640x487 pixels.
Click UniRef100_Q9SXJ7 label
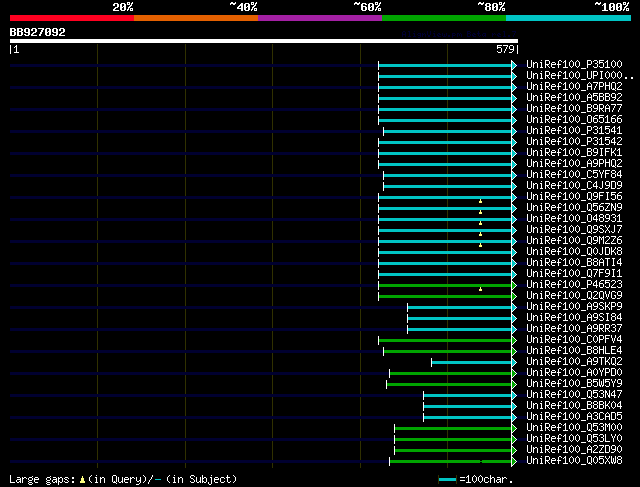pyautogui.click(x=574, y=230)
